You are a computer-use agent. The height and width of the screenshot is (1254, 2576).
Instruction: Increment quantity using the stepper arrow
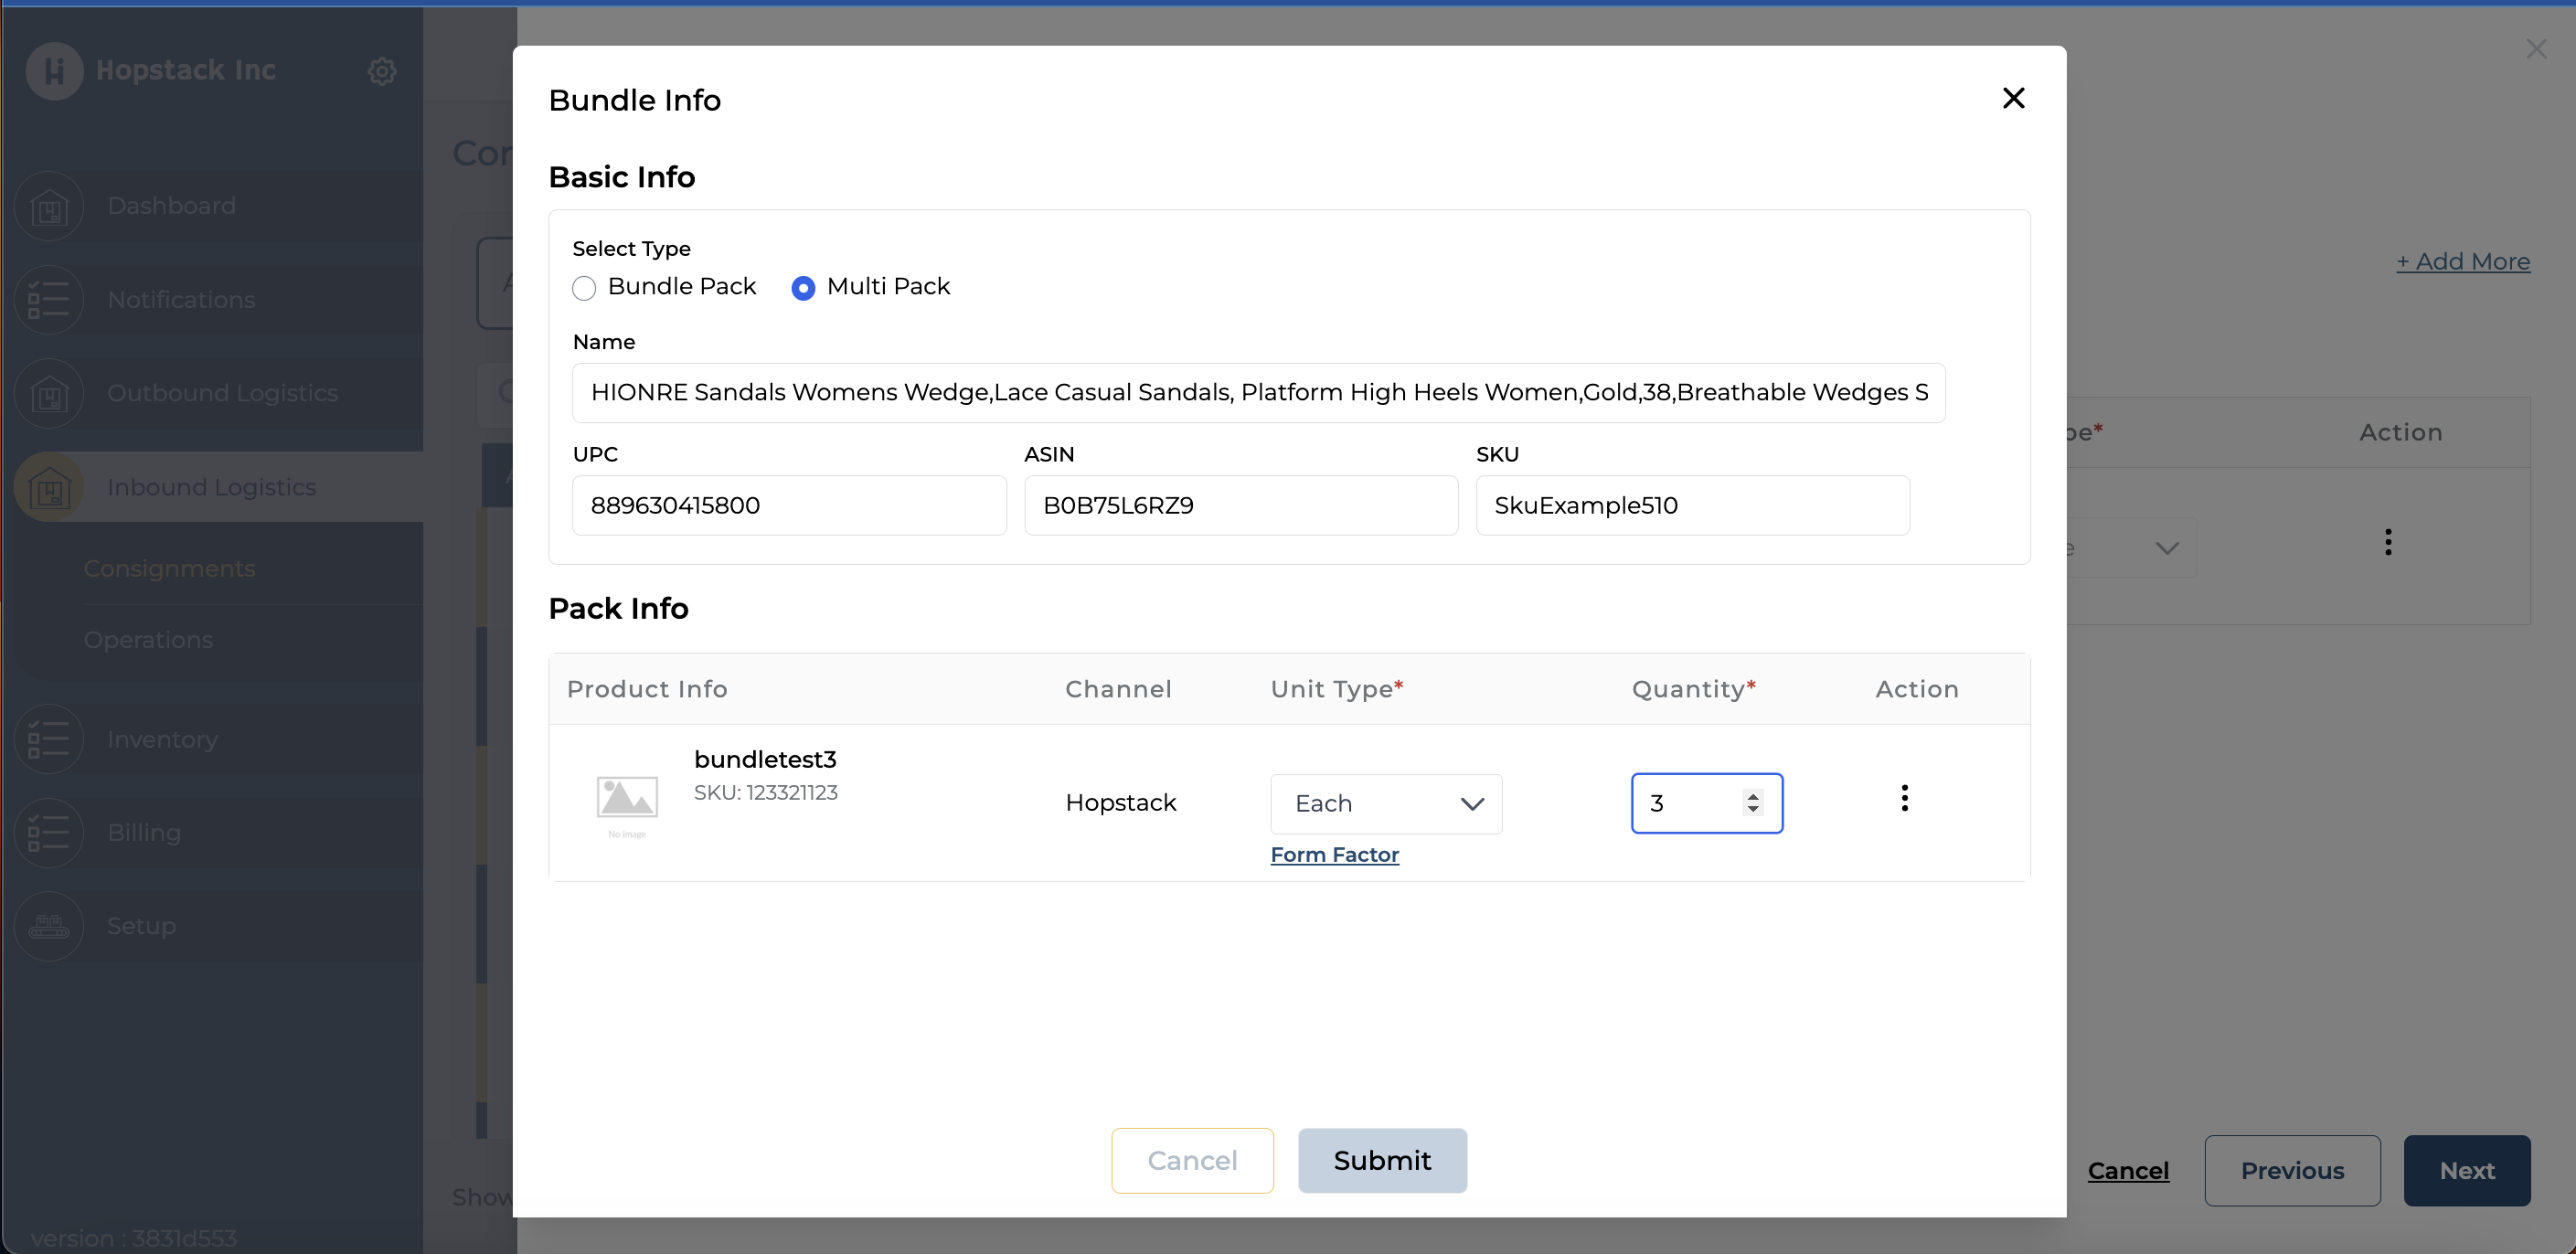coord(1752,796)
